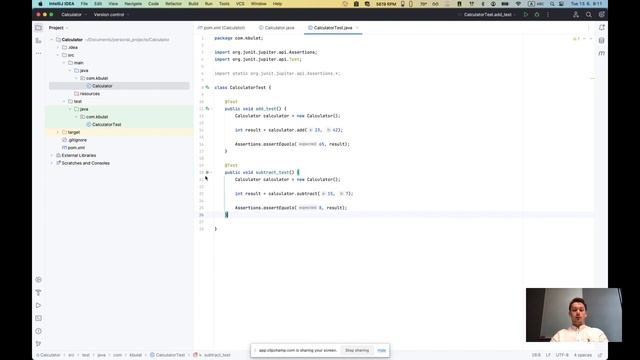Open the Project view dropdown

[x=58, y=28]
